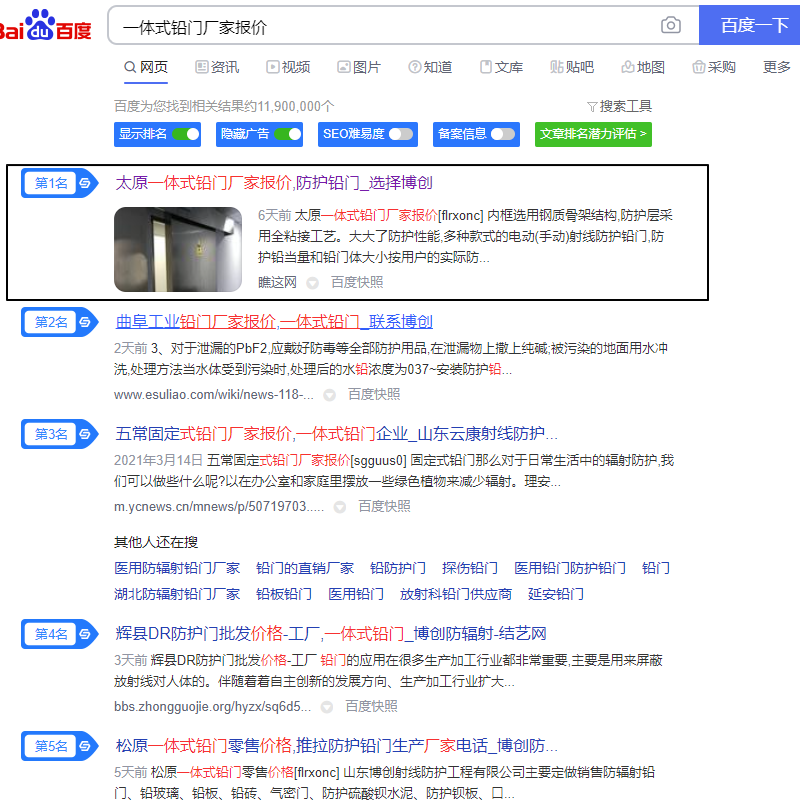Expand the dropdown arrow after bbs.zhongguojie.org URL

[327, 707]
